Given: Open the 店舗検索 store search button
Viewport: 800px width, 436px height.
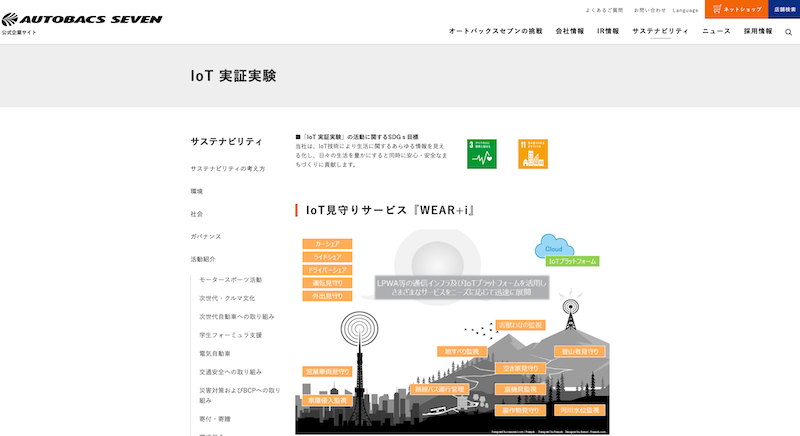Looking at the screenshot, I should (784, 9).
